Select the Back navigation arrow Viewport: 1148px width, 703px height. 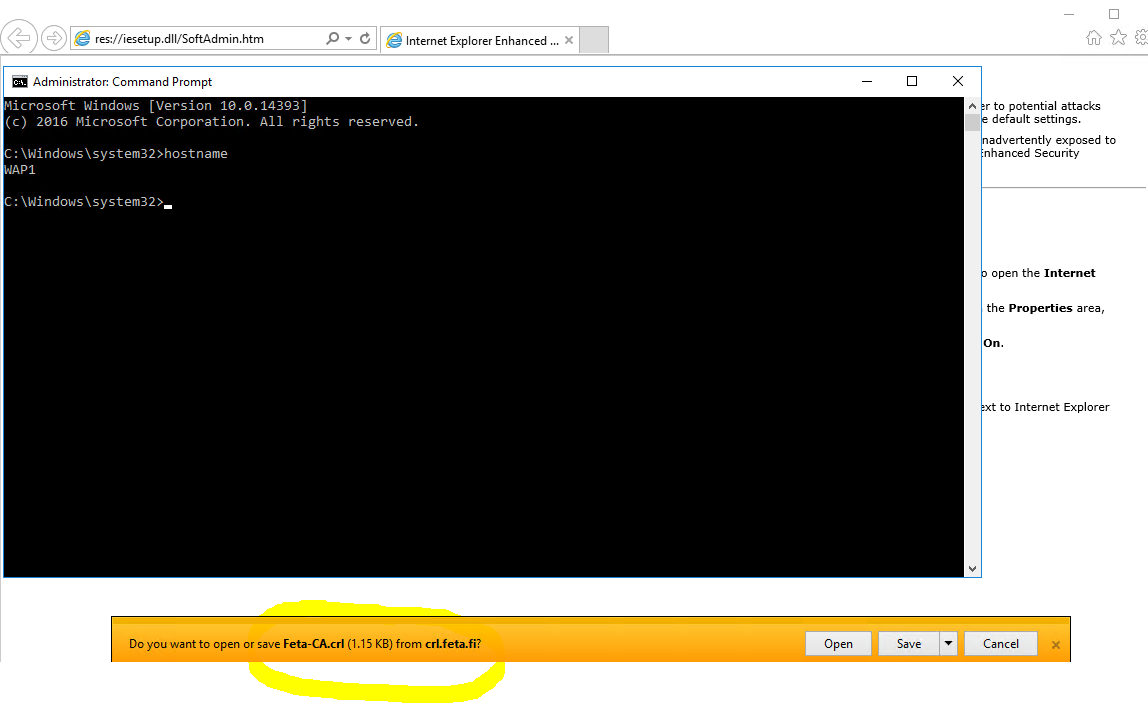(19, 37)
